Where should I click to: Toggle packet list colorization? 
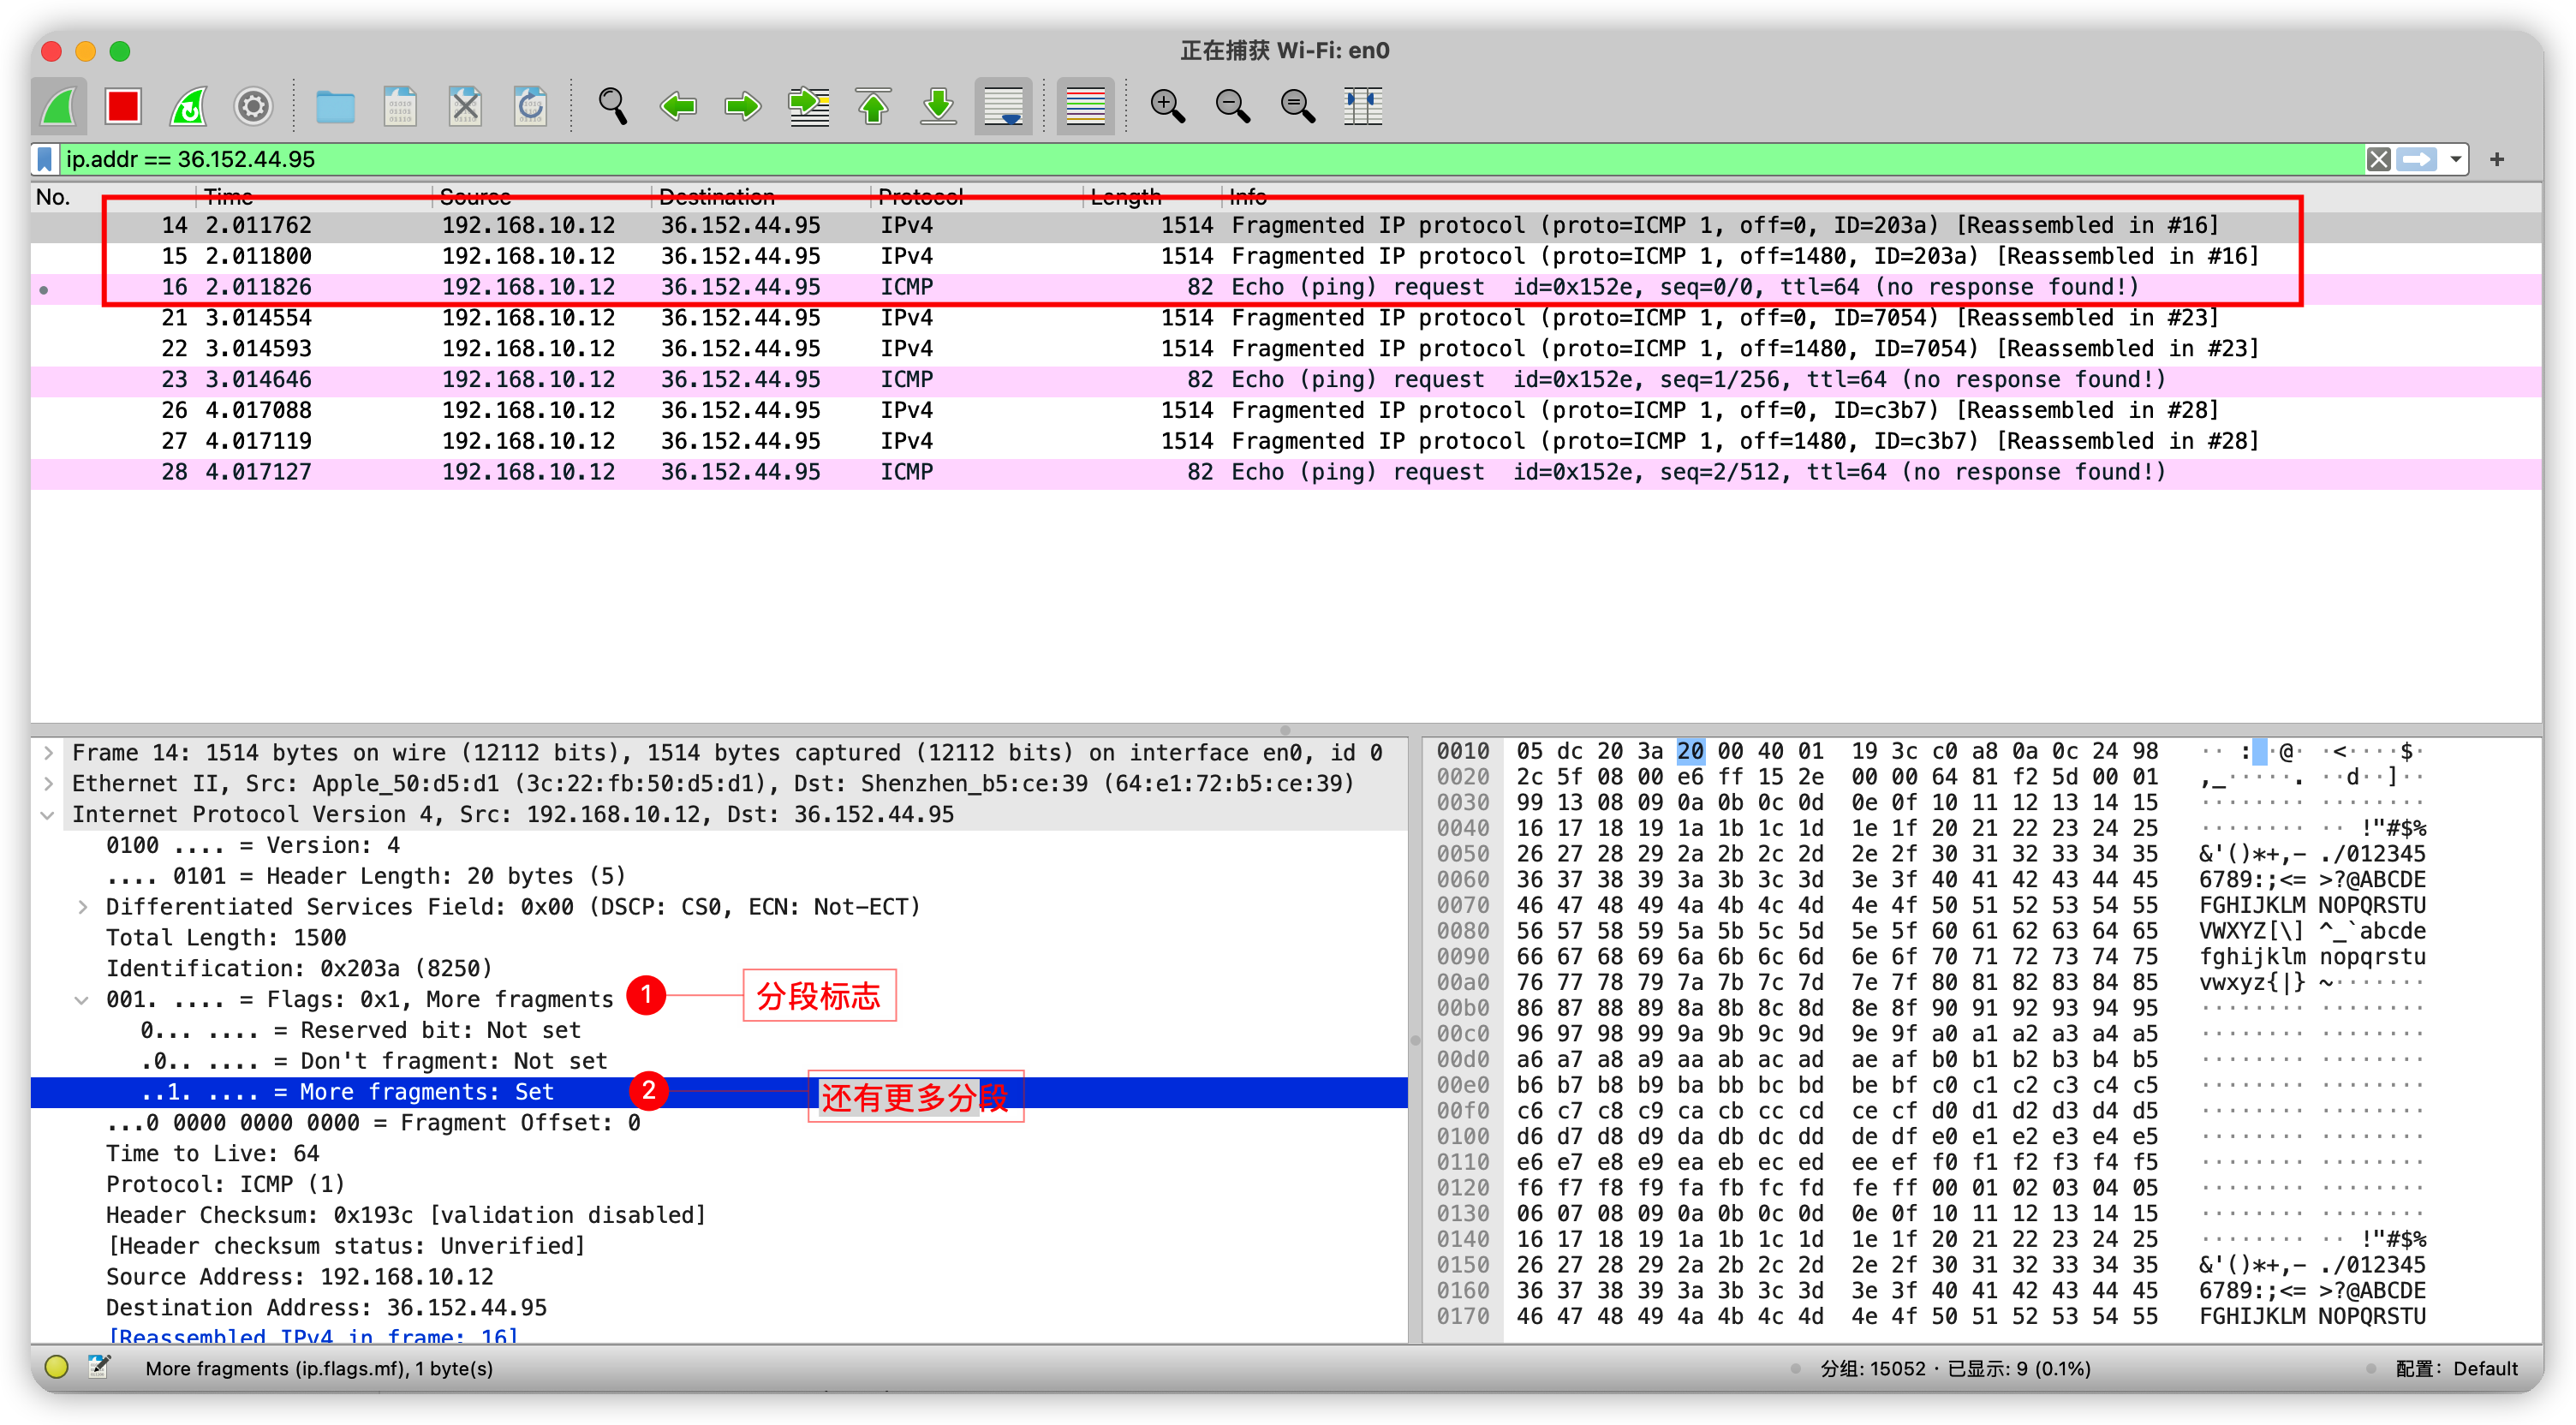point(1085,106)
